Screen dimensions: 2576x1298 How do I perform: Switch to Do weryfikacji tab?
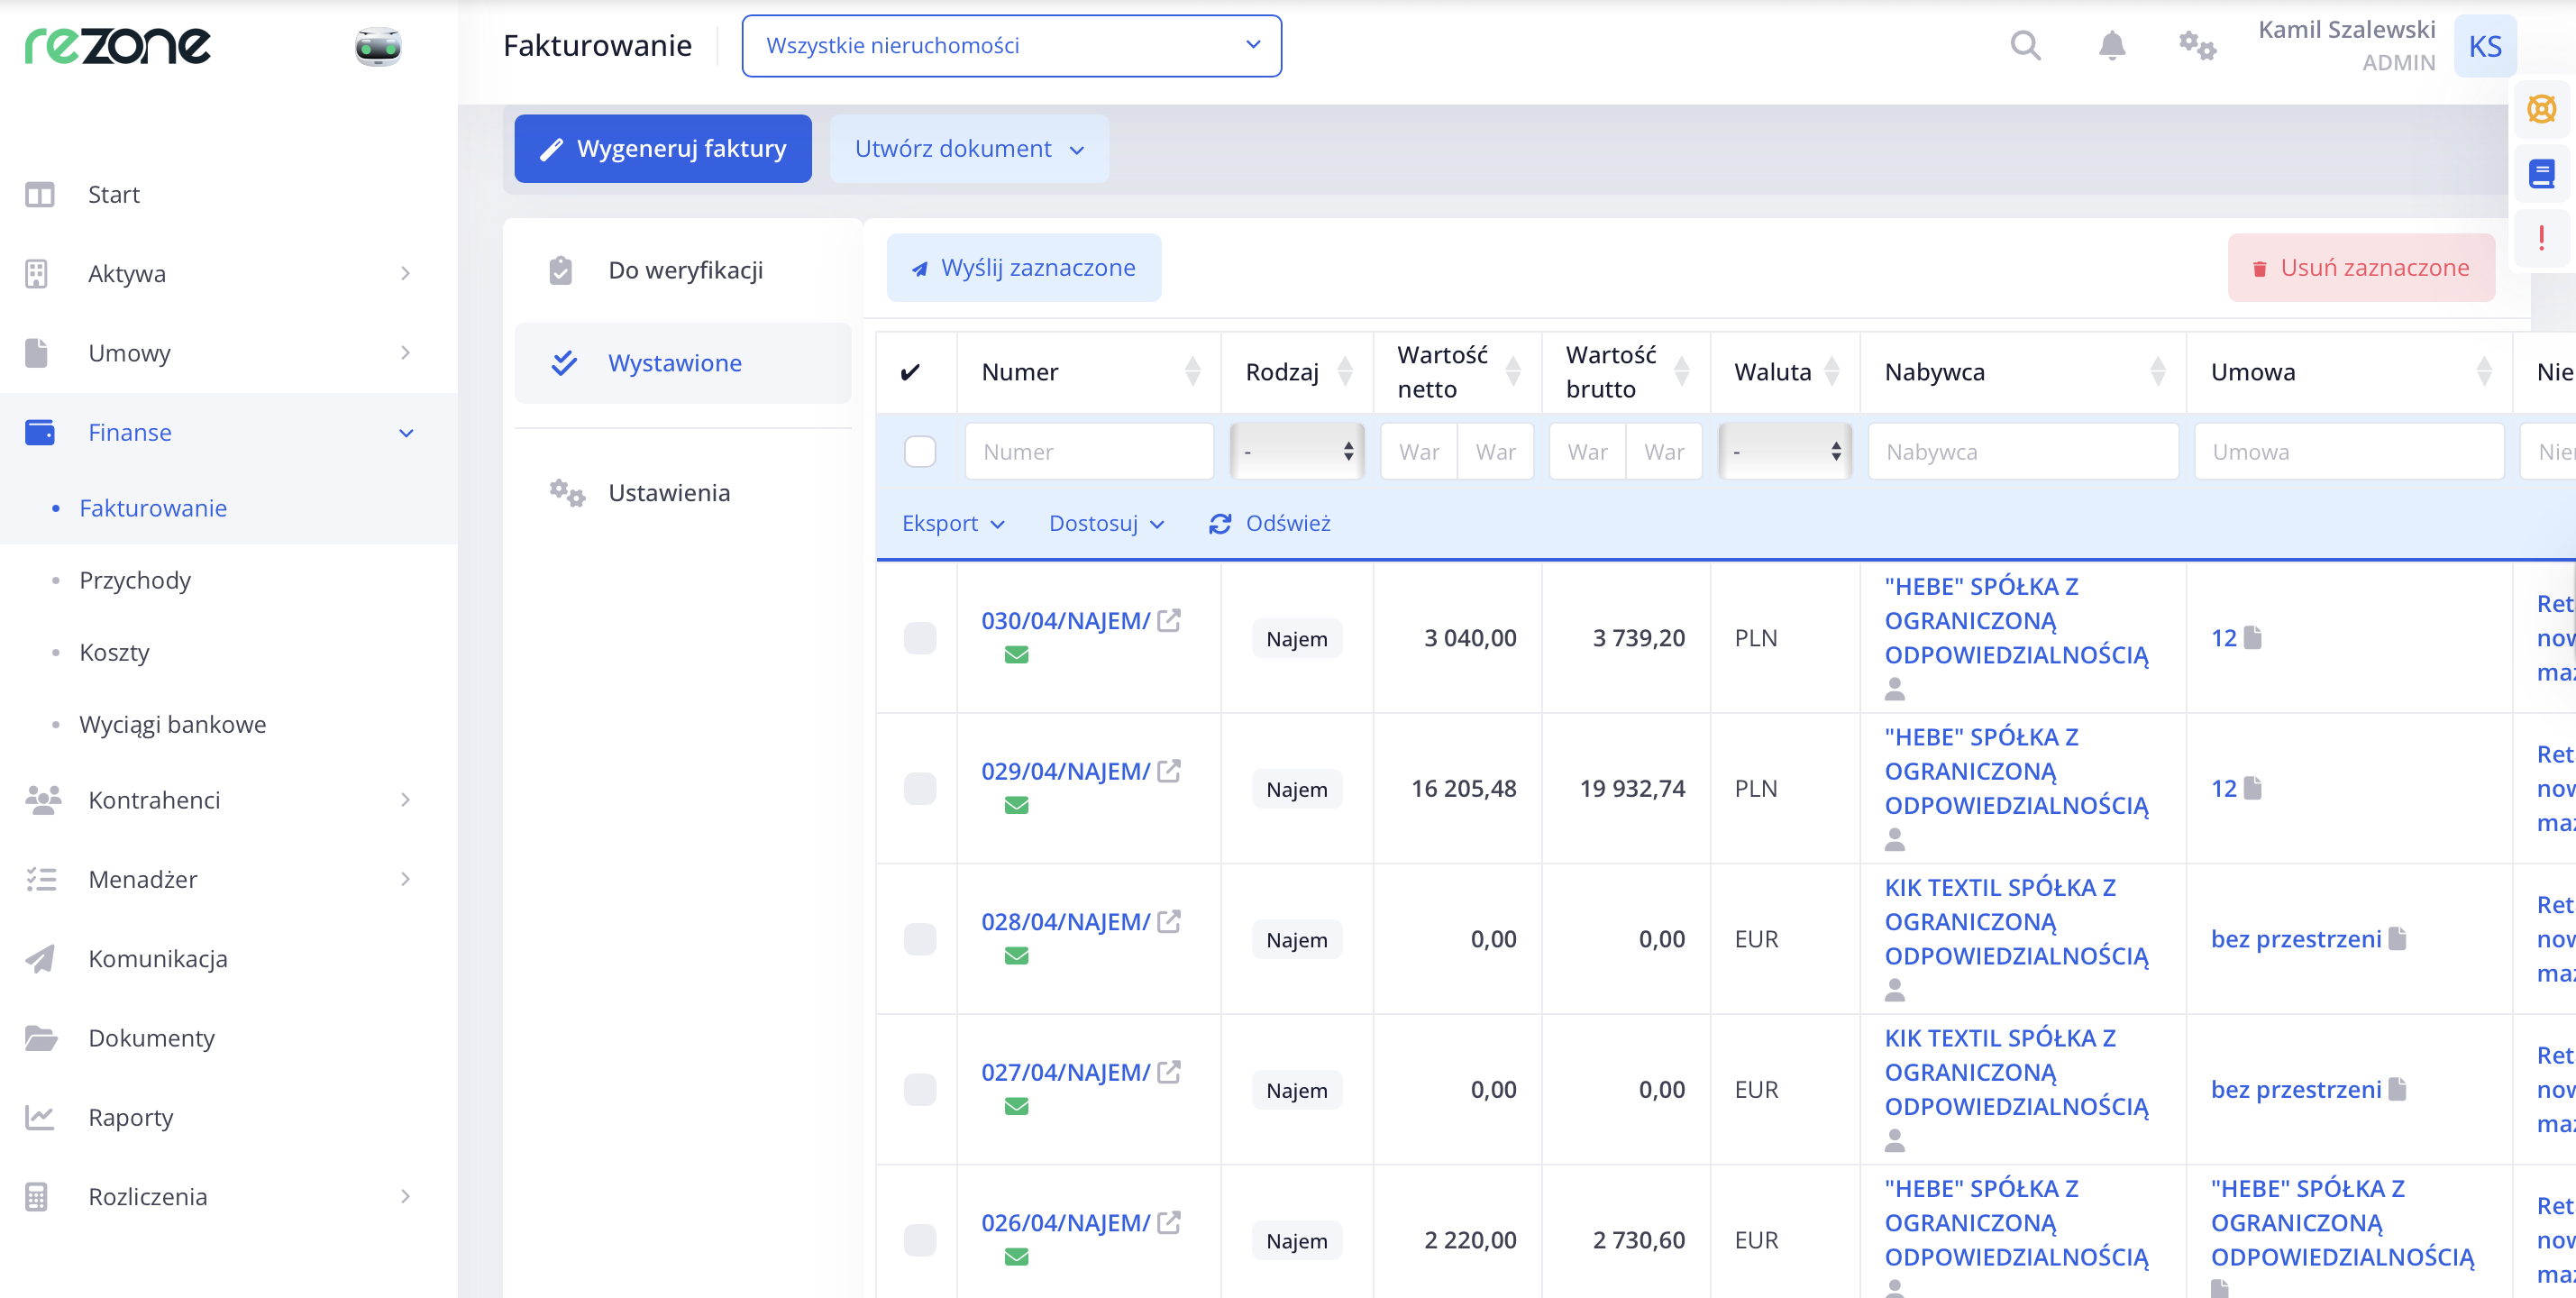coord(682,270)
